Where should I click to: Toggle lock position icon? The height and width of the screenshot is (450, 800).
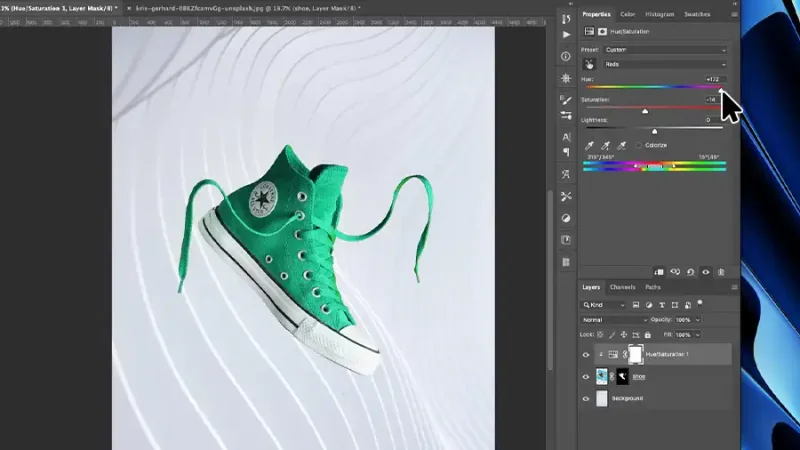623,335
